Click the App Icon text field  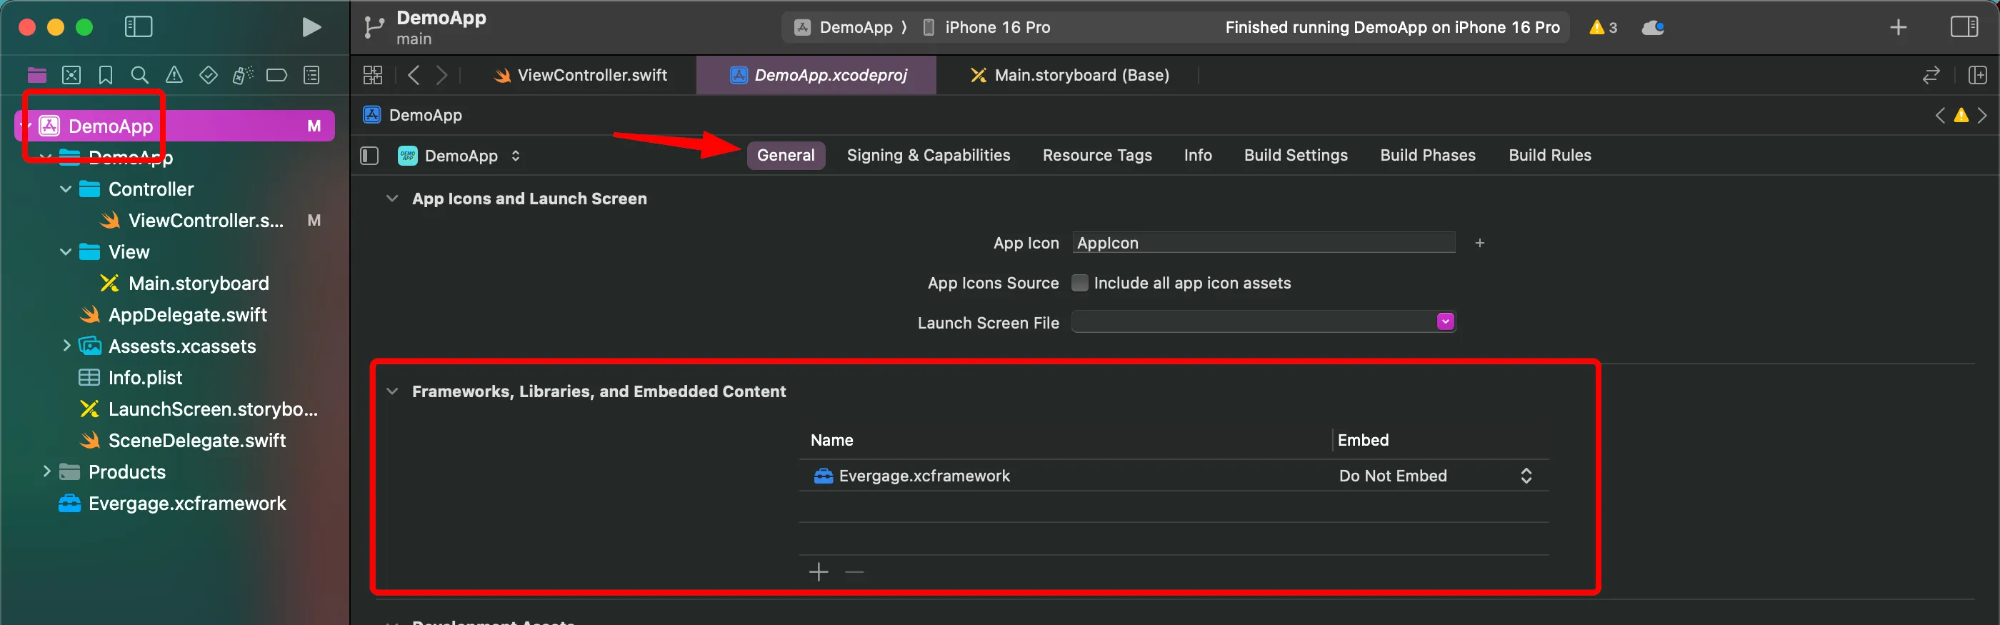tap(1264, 243)
